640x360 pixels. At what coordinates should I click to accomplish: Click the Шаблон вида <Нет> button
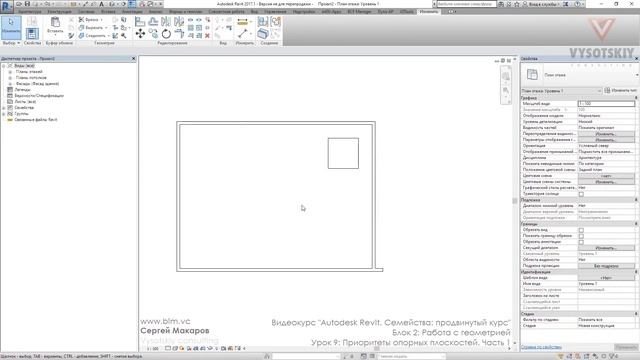coord(606,278)
